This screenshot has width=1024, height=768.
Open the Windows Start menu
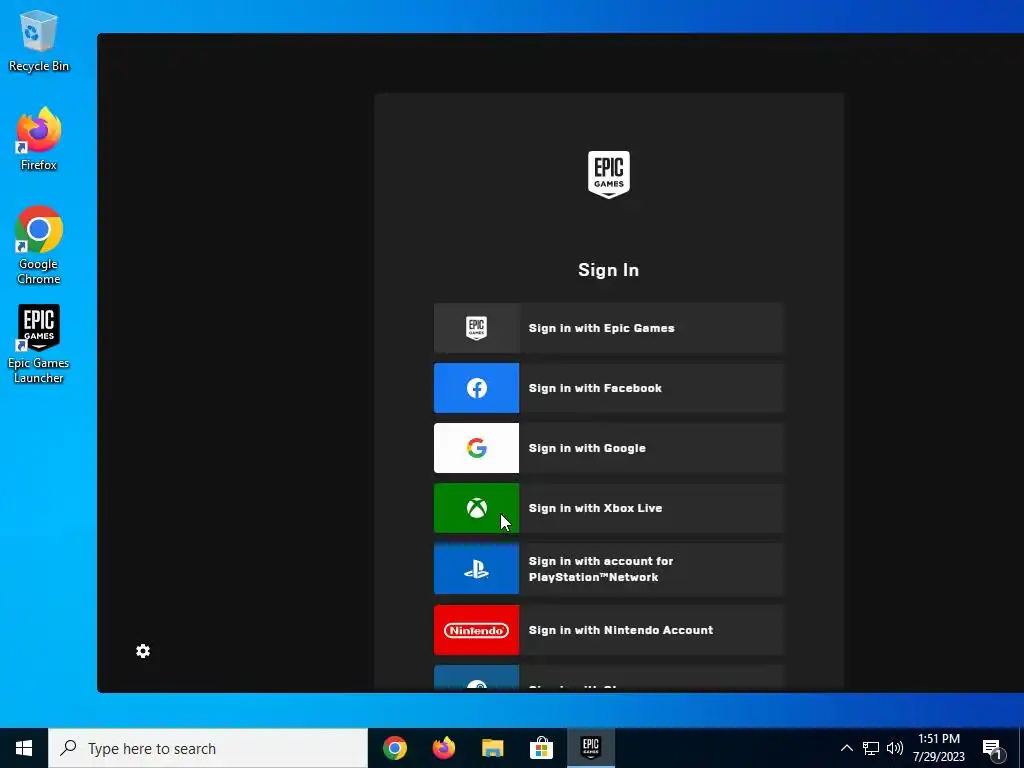coord(24,748)
